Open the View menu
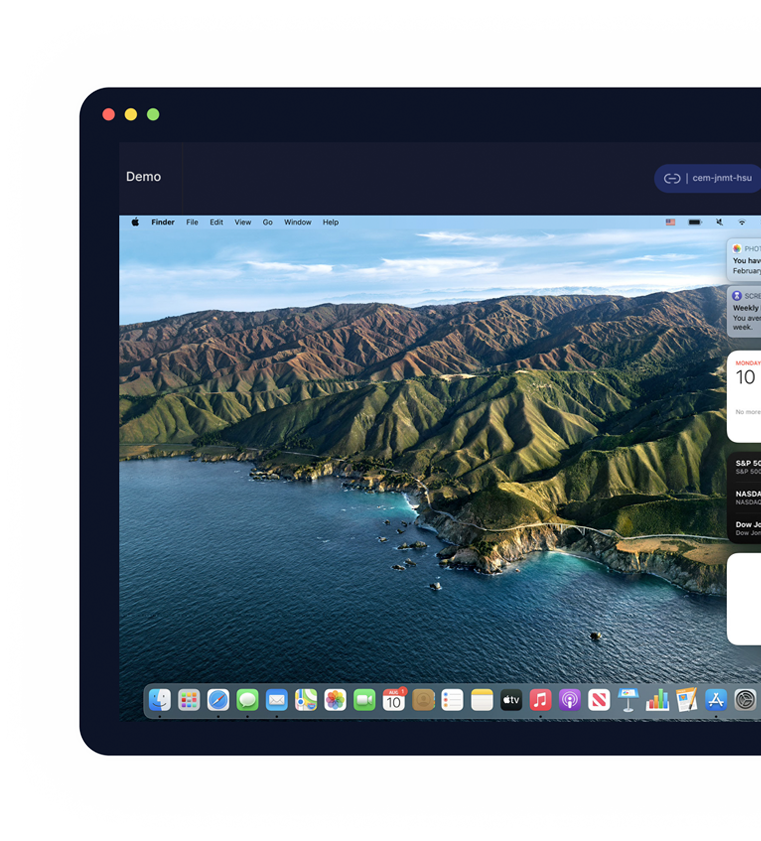Image resolution: width=761 pixels, height=841 pixels. (242, 222)
